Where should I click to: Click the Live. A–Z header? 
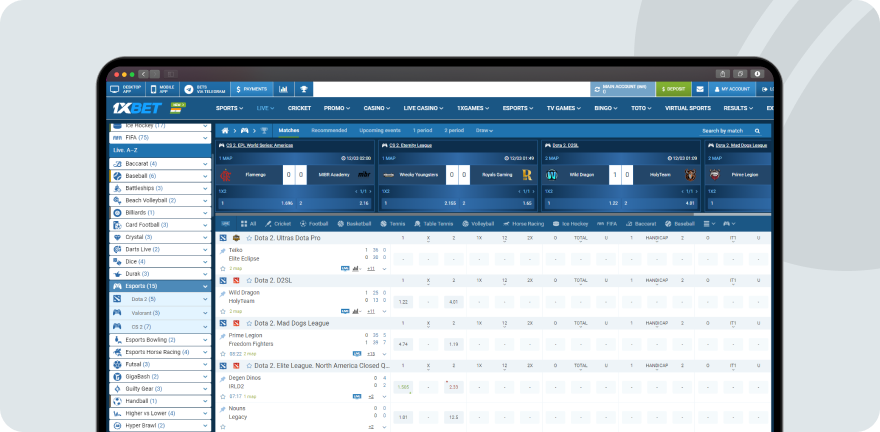(159, 150)
